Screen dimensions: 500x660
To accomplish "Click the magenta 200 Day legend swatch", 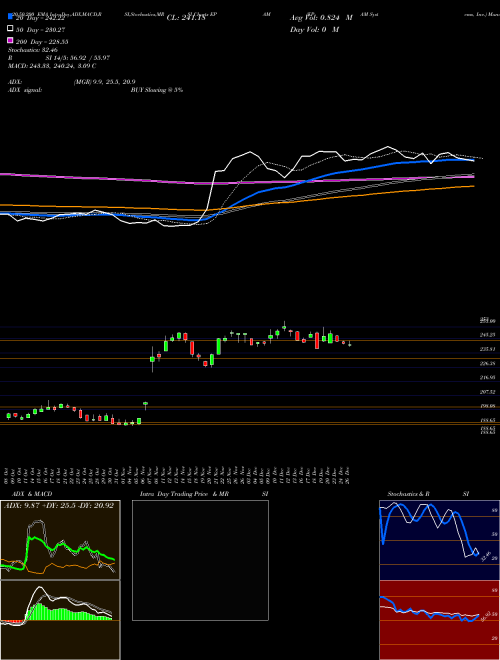I will pyautogui.click(x=11, y=40).
